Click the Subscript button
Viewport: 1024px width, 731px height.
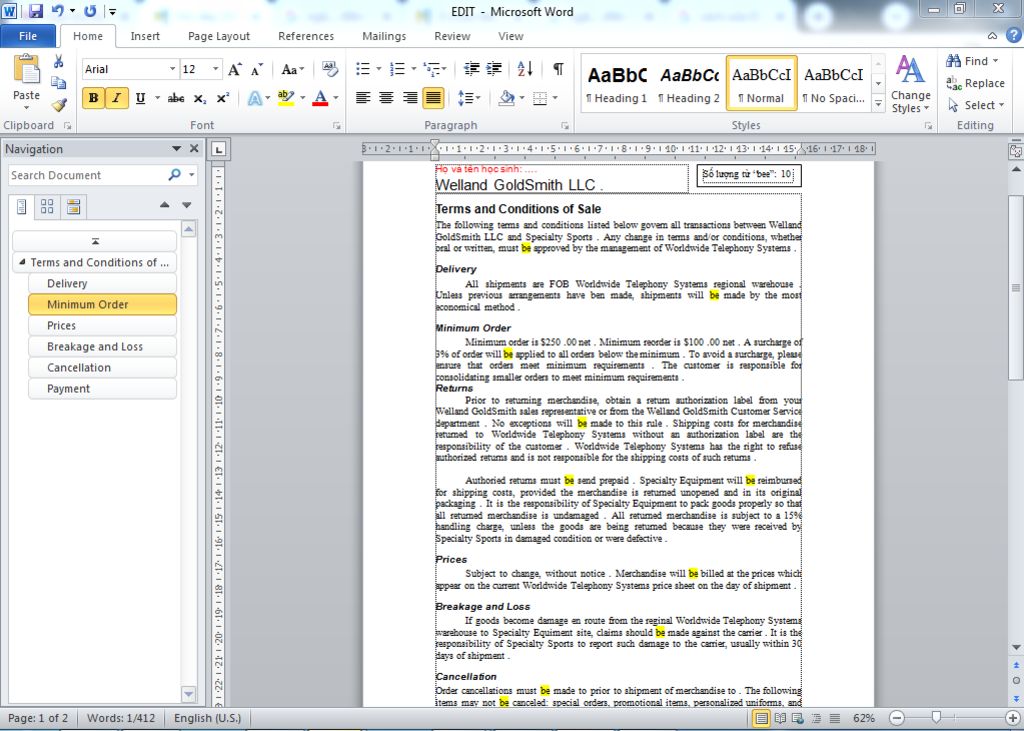click(200, 99)
